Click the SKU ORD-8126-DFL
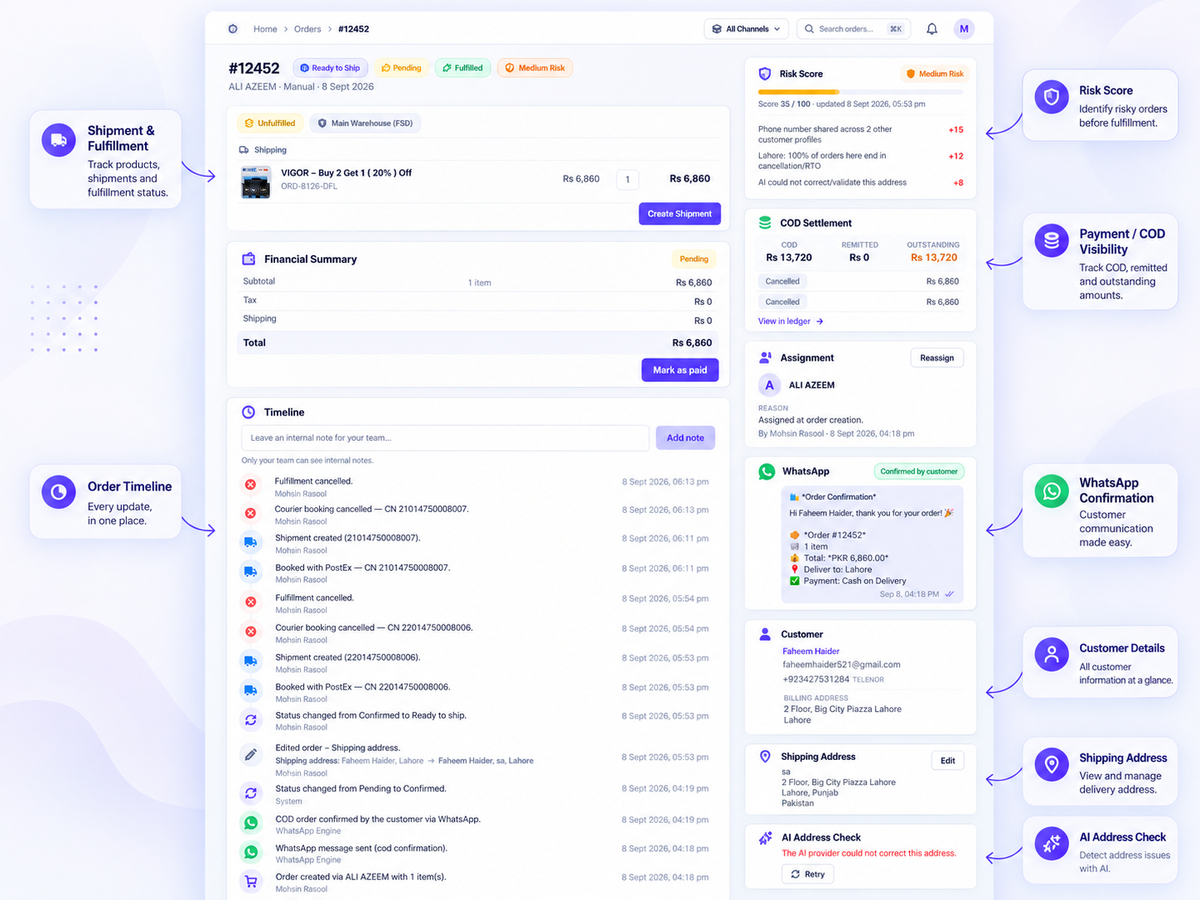This screenshot has height=900, width=1200. pyautogui.click(x=308, y=186)
